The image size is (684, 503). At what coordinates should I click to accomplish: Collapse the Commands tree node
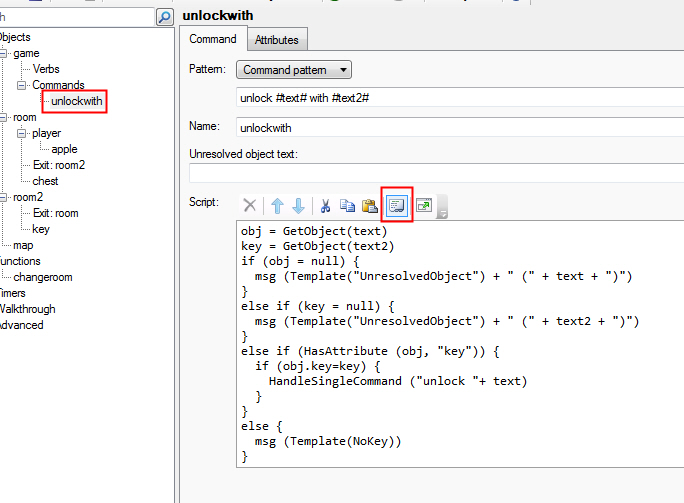[x=22, y=86]
